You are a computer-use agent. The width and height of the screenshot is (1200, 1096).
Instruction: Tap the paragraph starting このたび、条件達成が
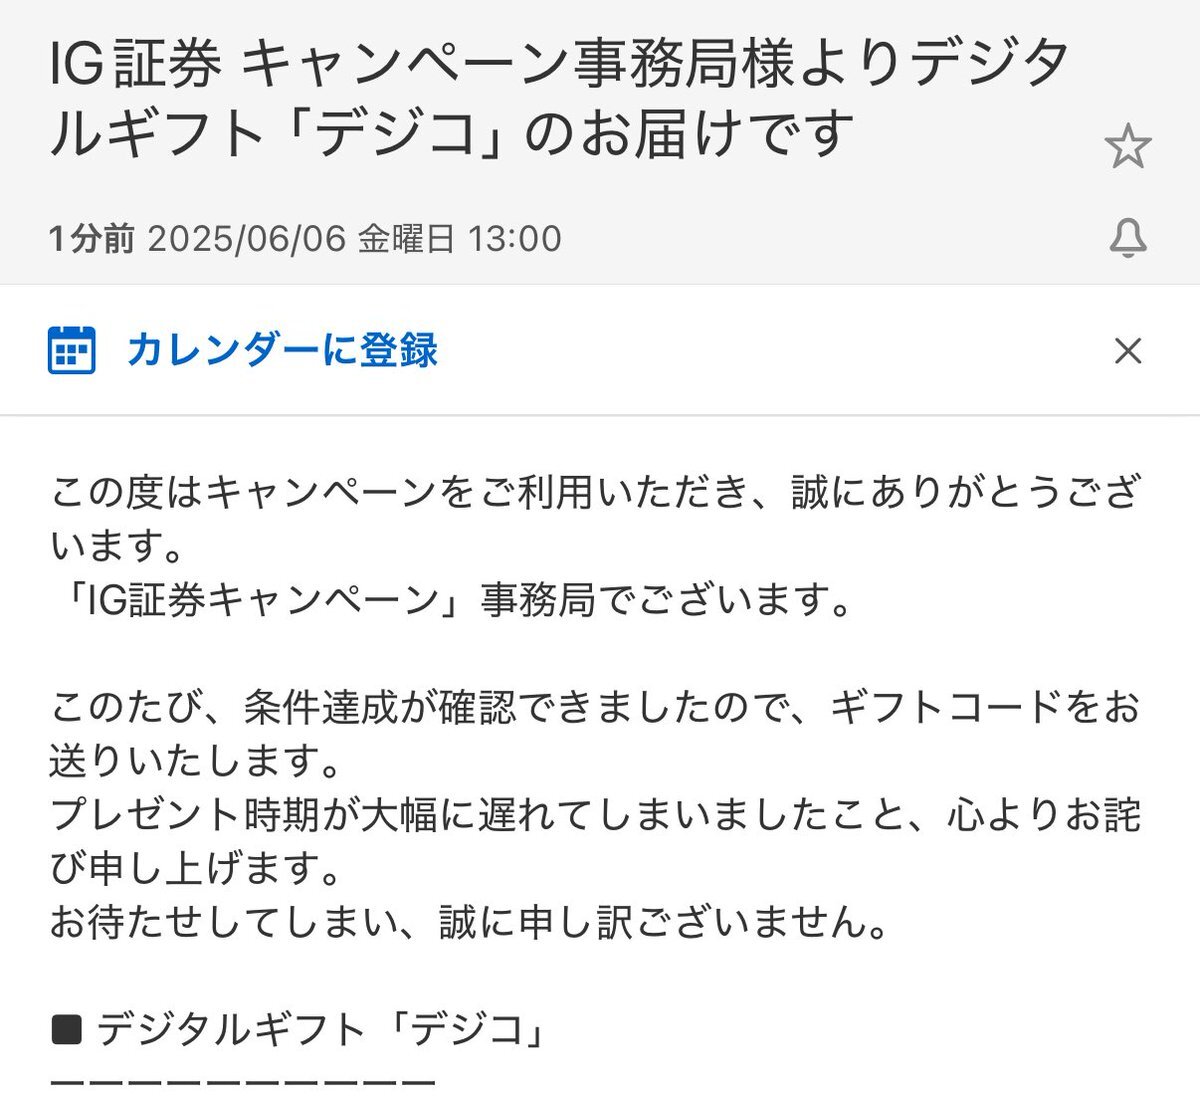coord(595,733)
